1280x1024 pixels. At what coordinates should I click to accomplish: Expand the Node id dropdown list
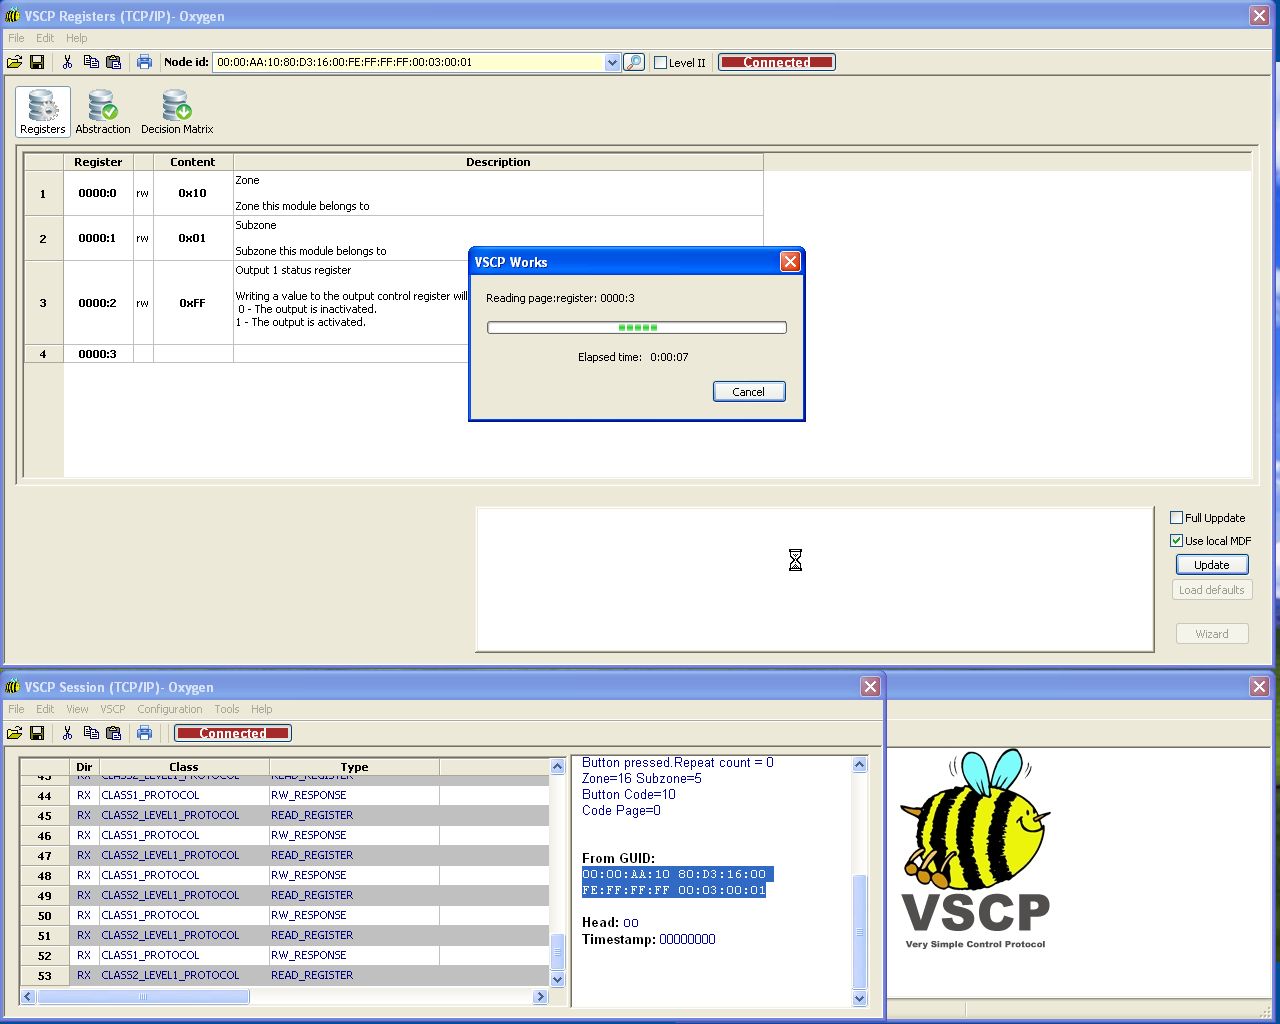click(612, 62)
